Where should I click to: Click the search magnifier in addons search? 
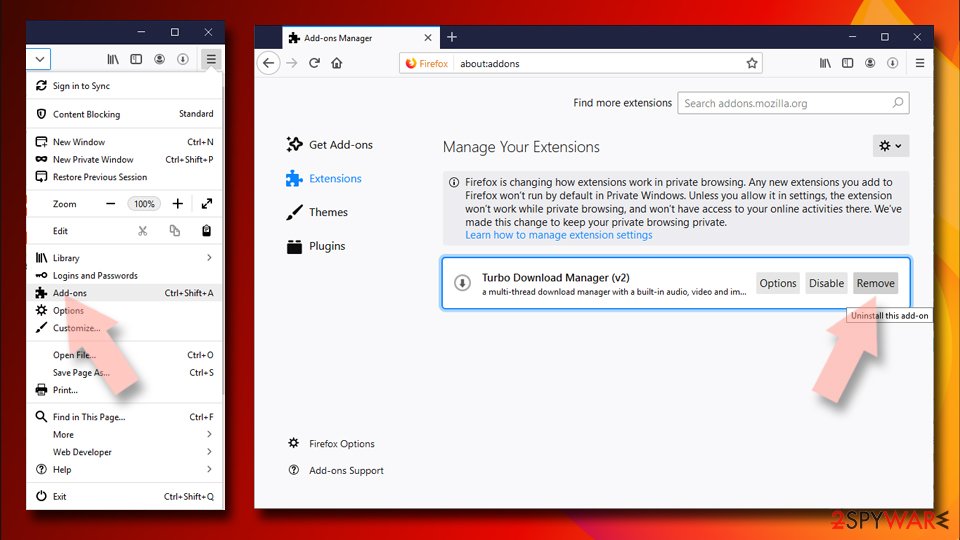coord(898,103)
